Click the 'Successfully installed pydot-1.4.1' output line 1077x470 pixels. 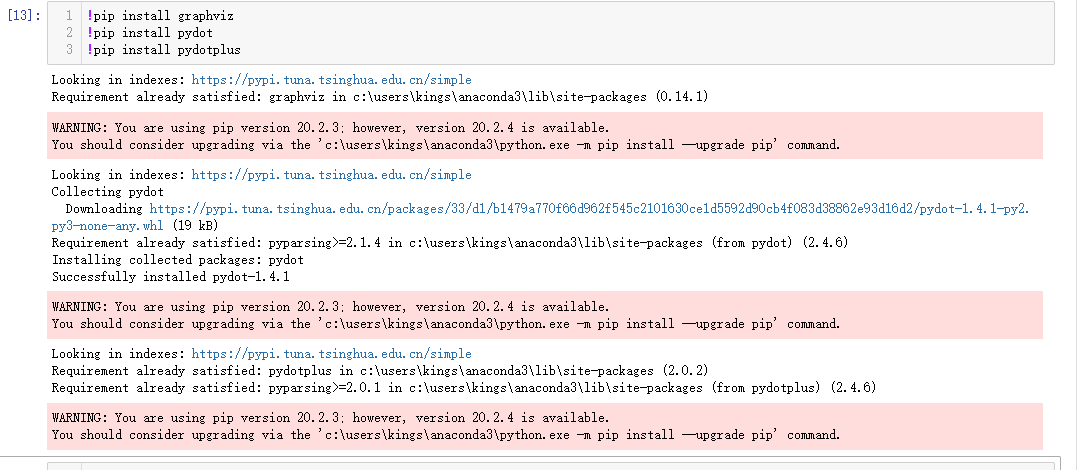coord(170,277)
